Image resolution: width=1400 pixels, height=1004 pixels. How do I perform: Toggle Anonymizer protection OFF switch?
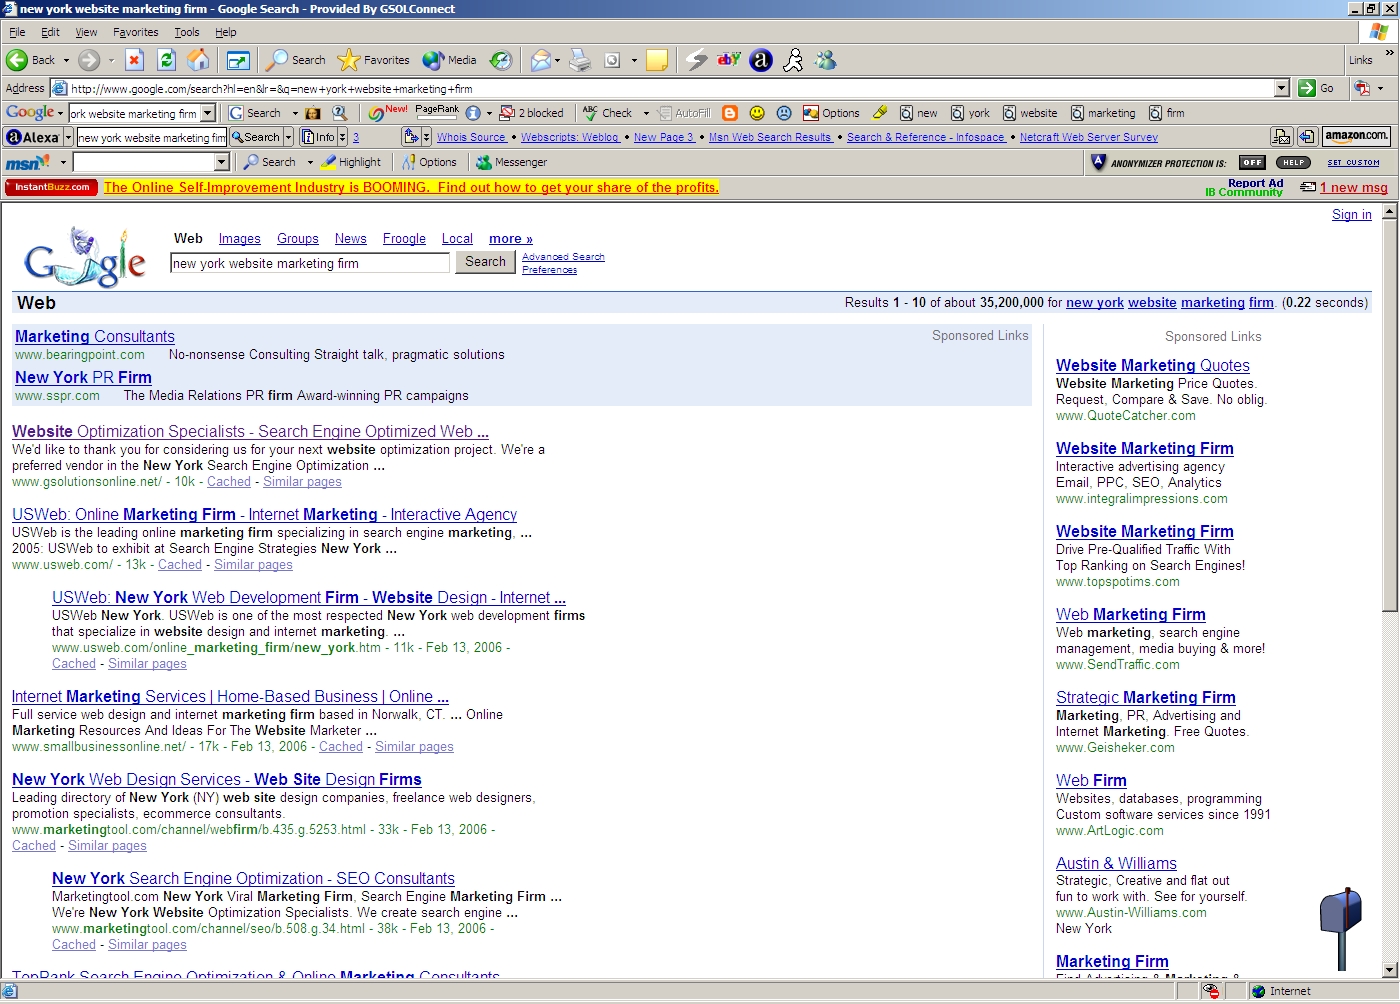1252,162
